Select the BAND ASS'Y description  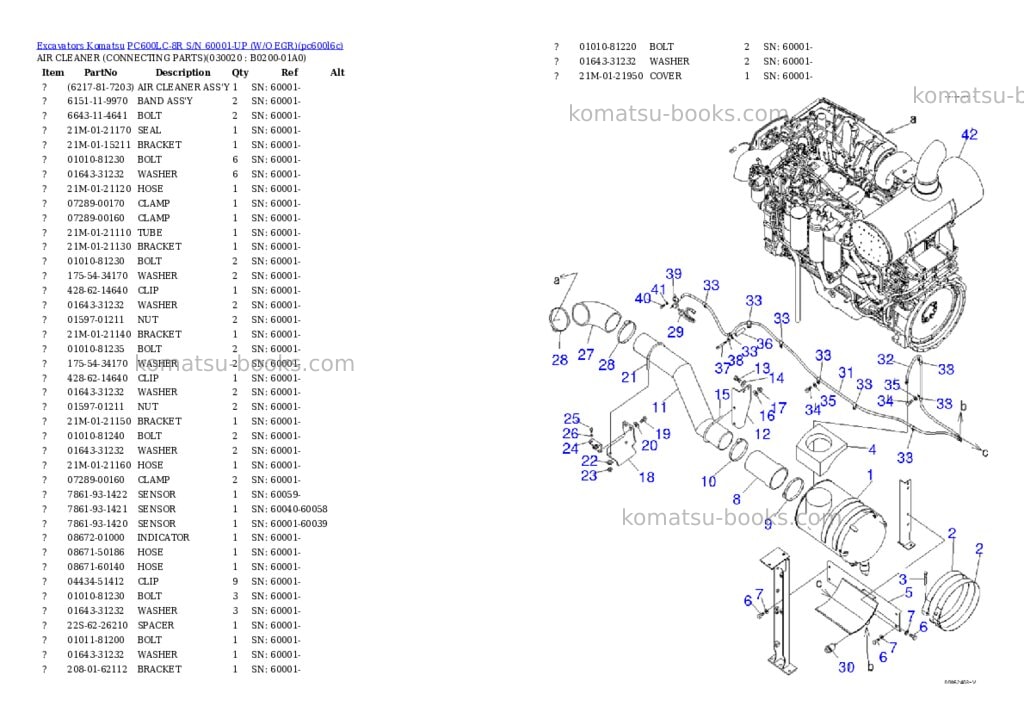point(165,101)
